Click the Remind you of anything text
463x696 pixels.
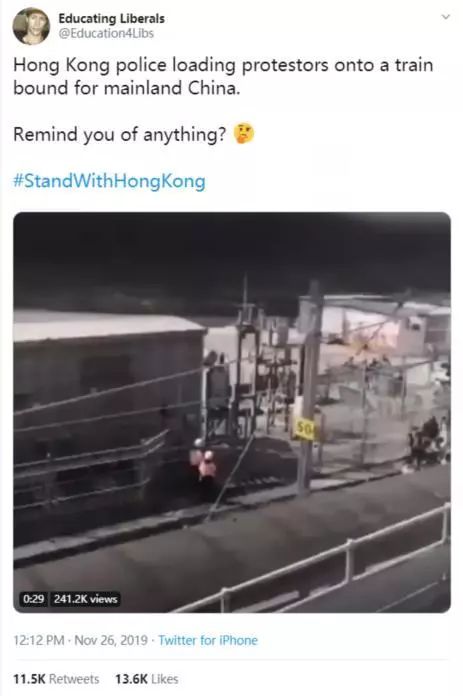[120, 134]
